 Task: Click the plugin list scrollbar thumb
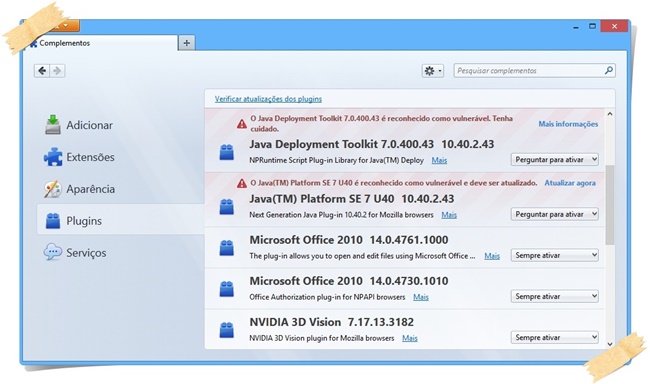click(610, 205)
